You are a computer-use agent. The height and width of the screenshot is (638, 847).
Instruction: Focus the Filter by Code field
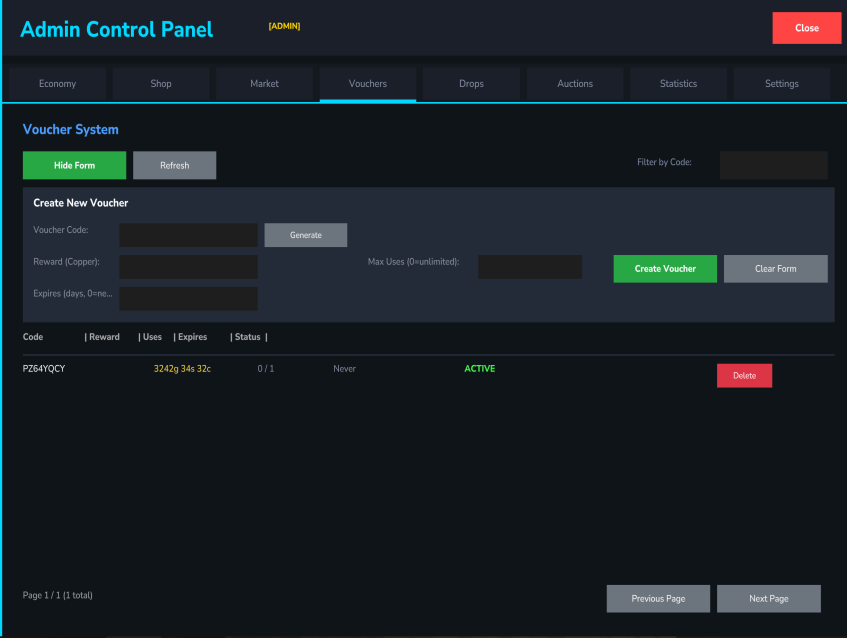coord(773,165)
